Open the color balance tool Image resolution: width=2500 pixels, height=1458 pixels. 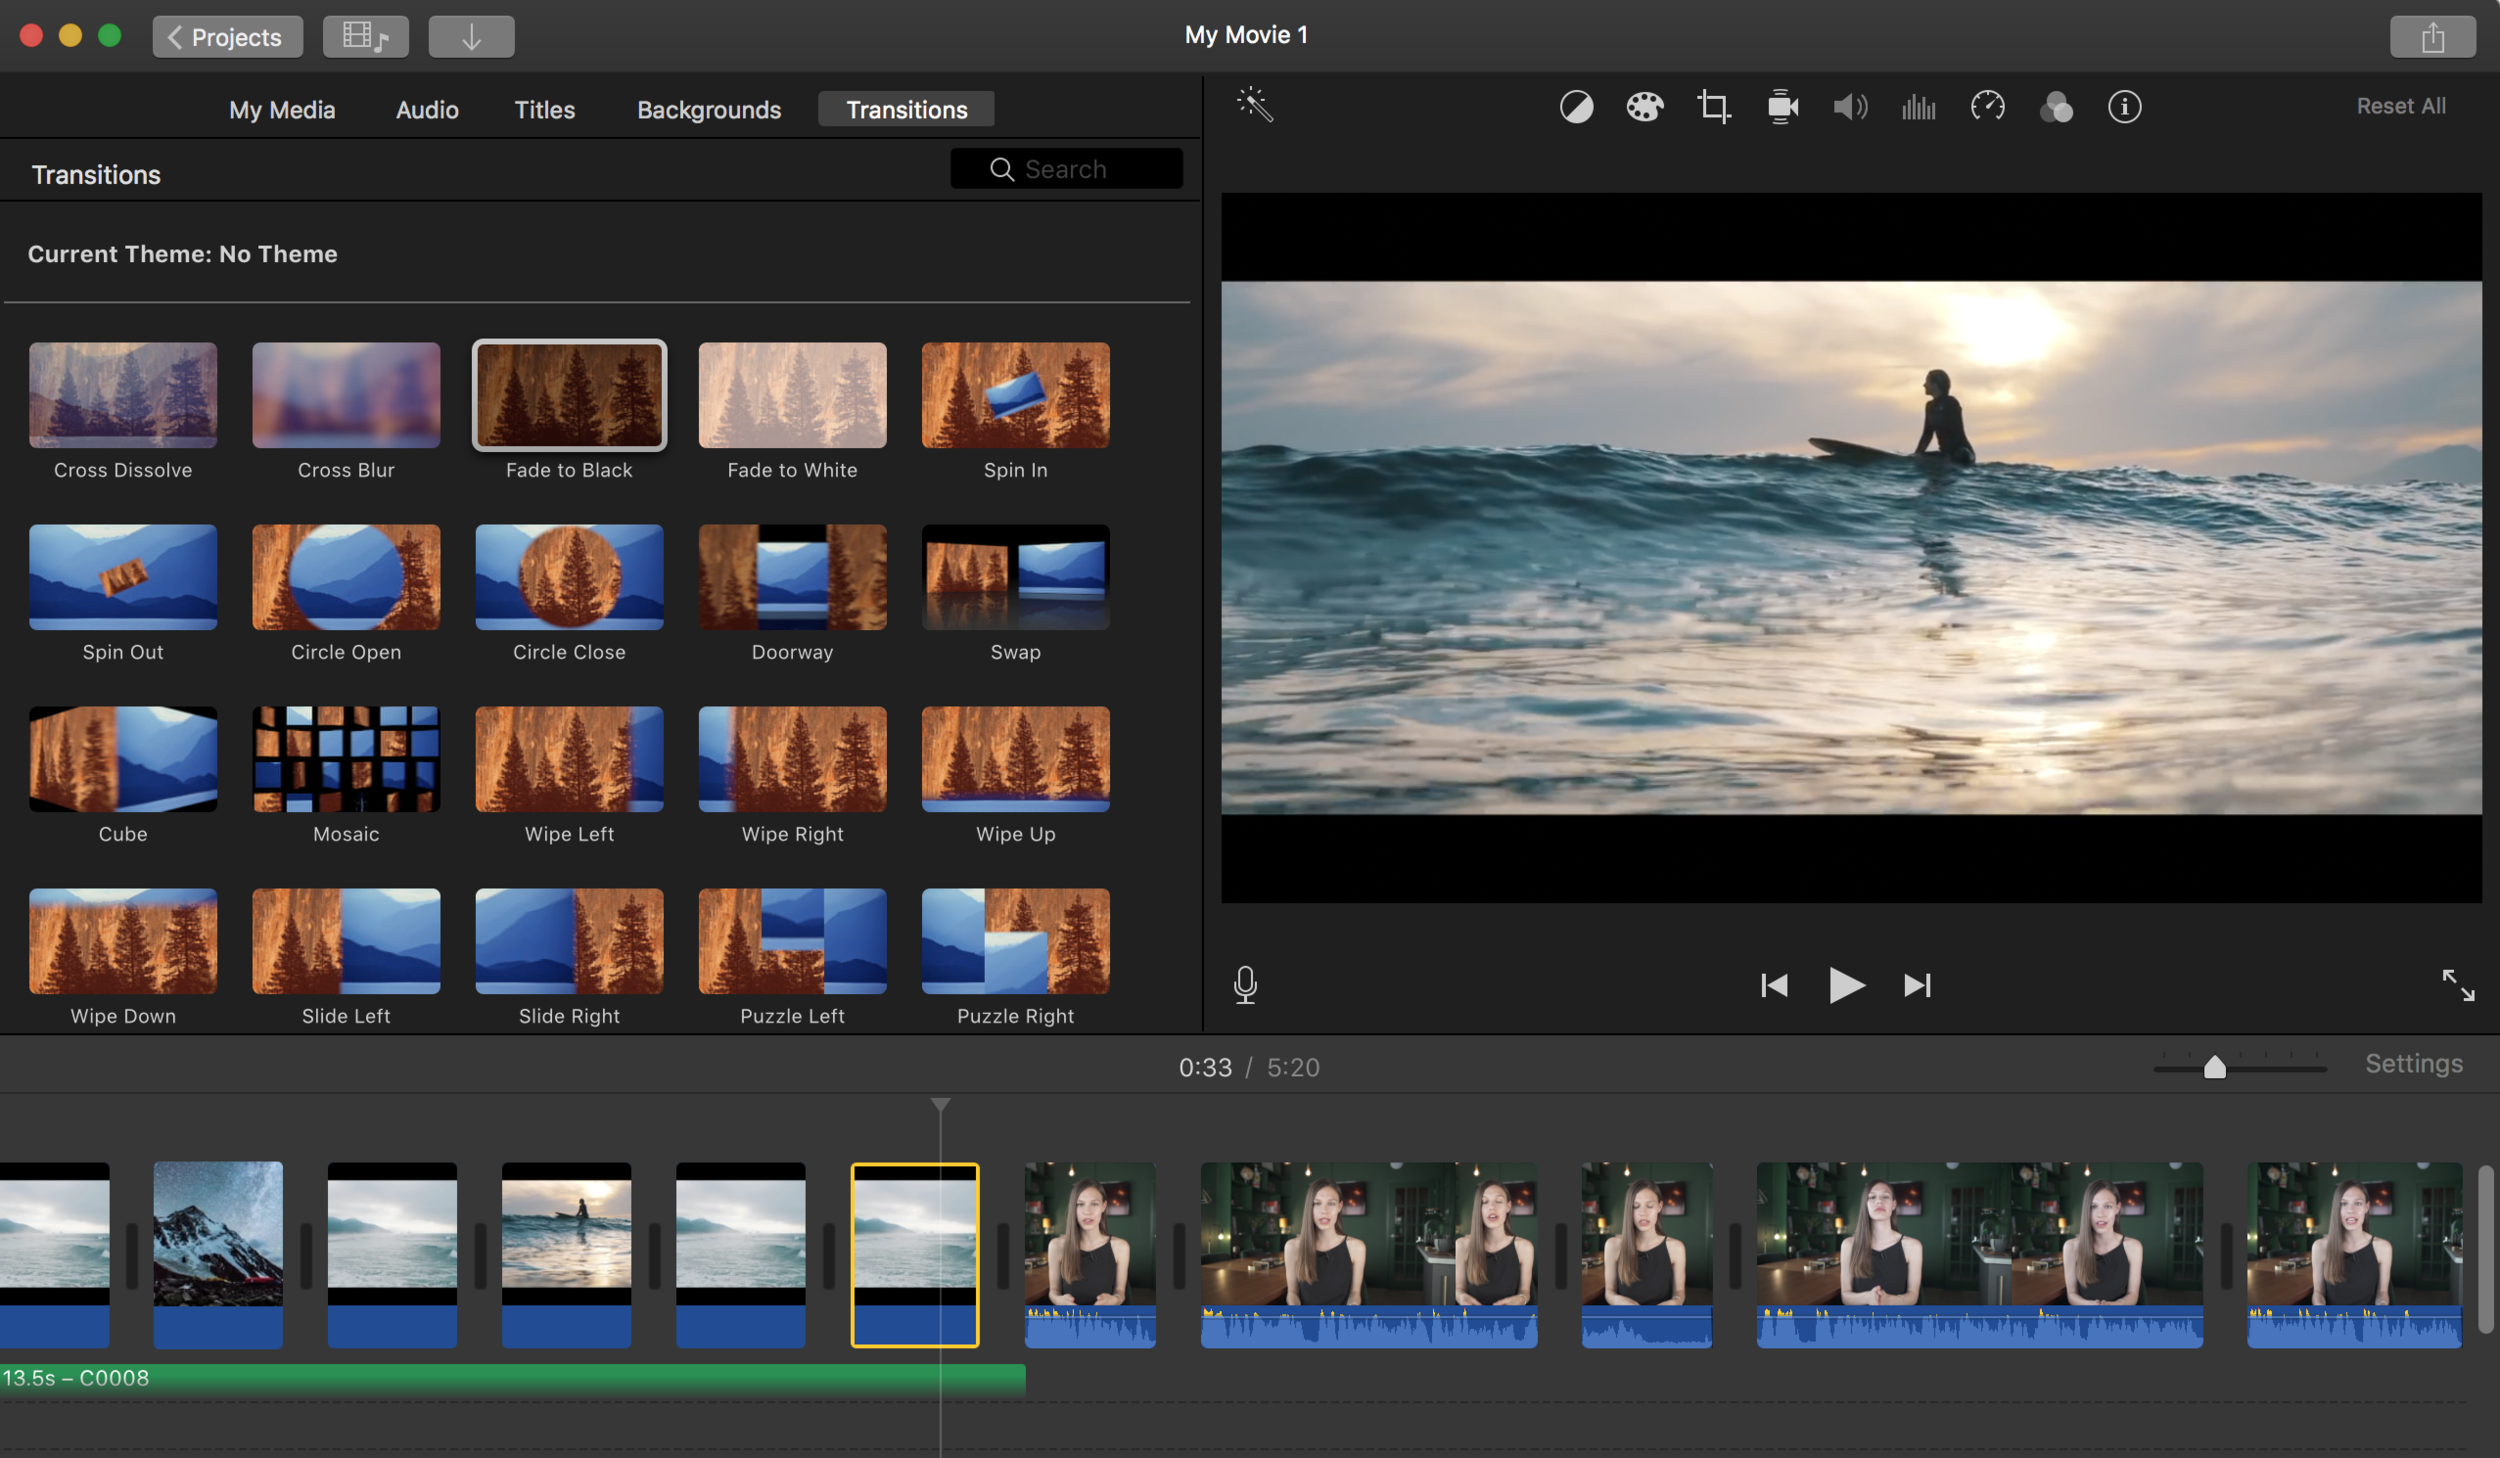tap(1576, 107)
